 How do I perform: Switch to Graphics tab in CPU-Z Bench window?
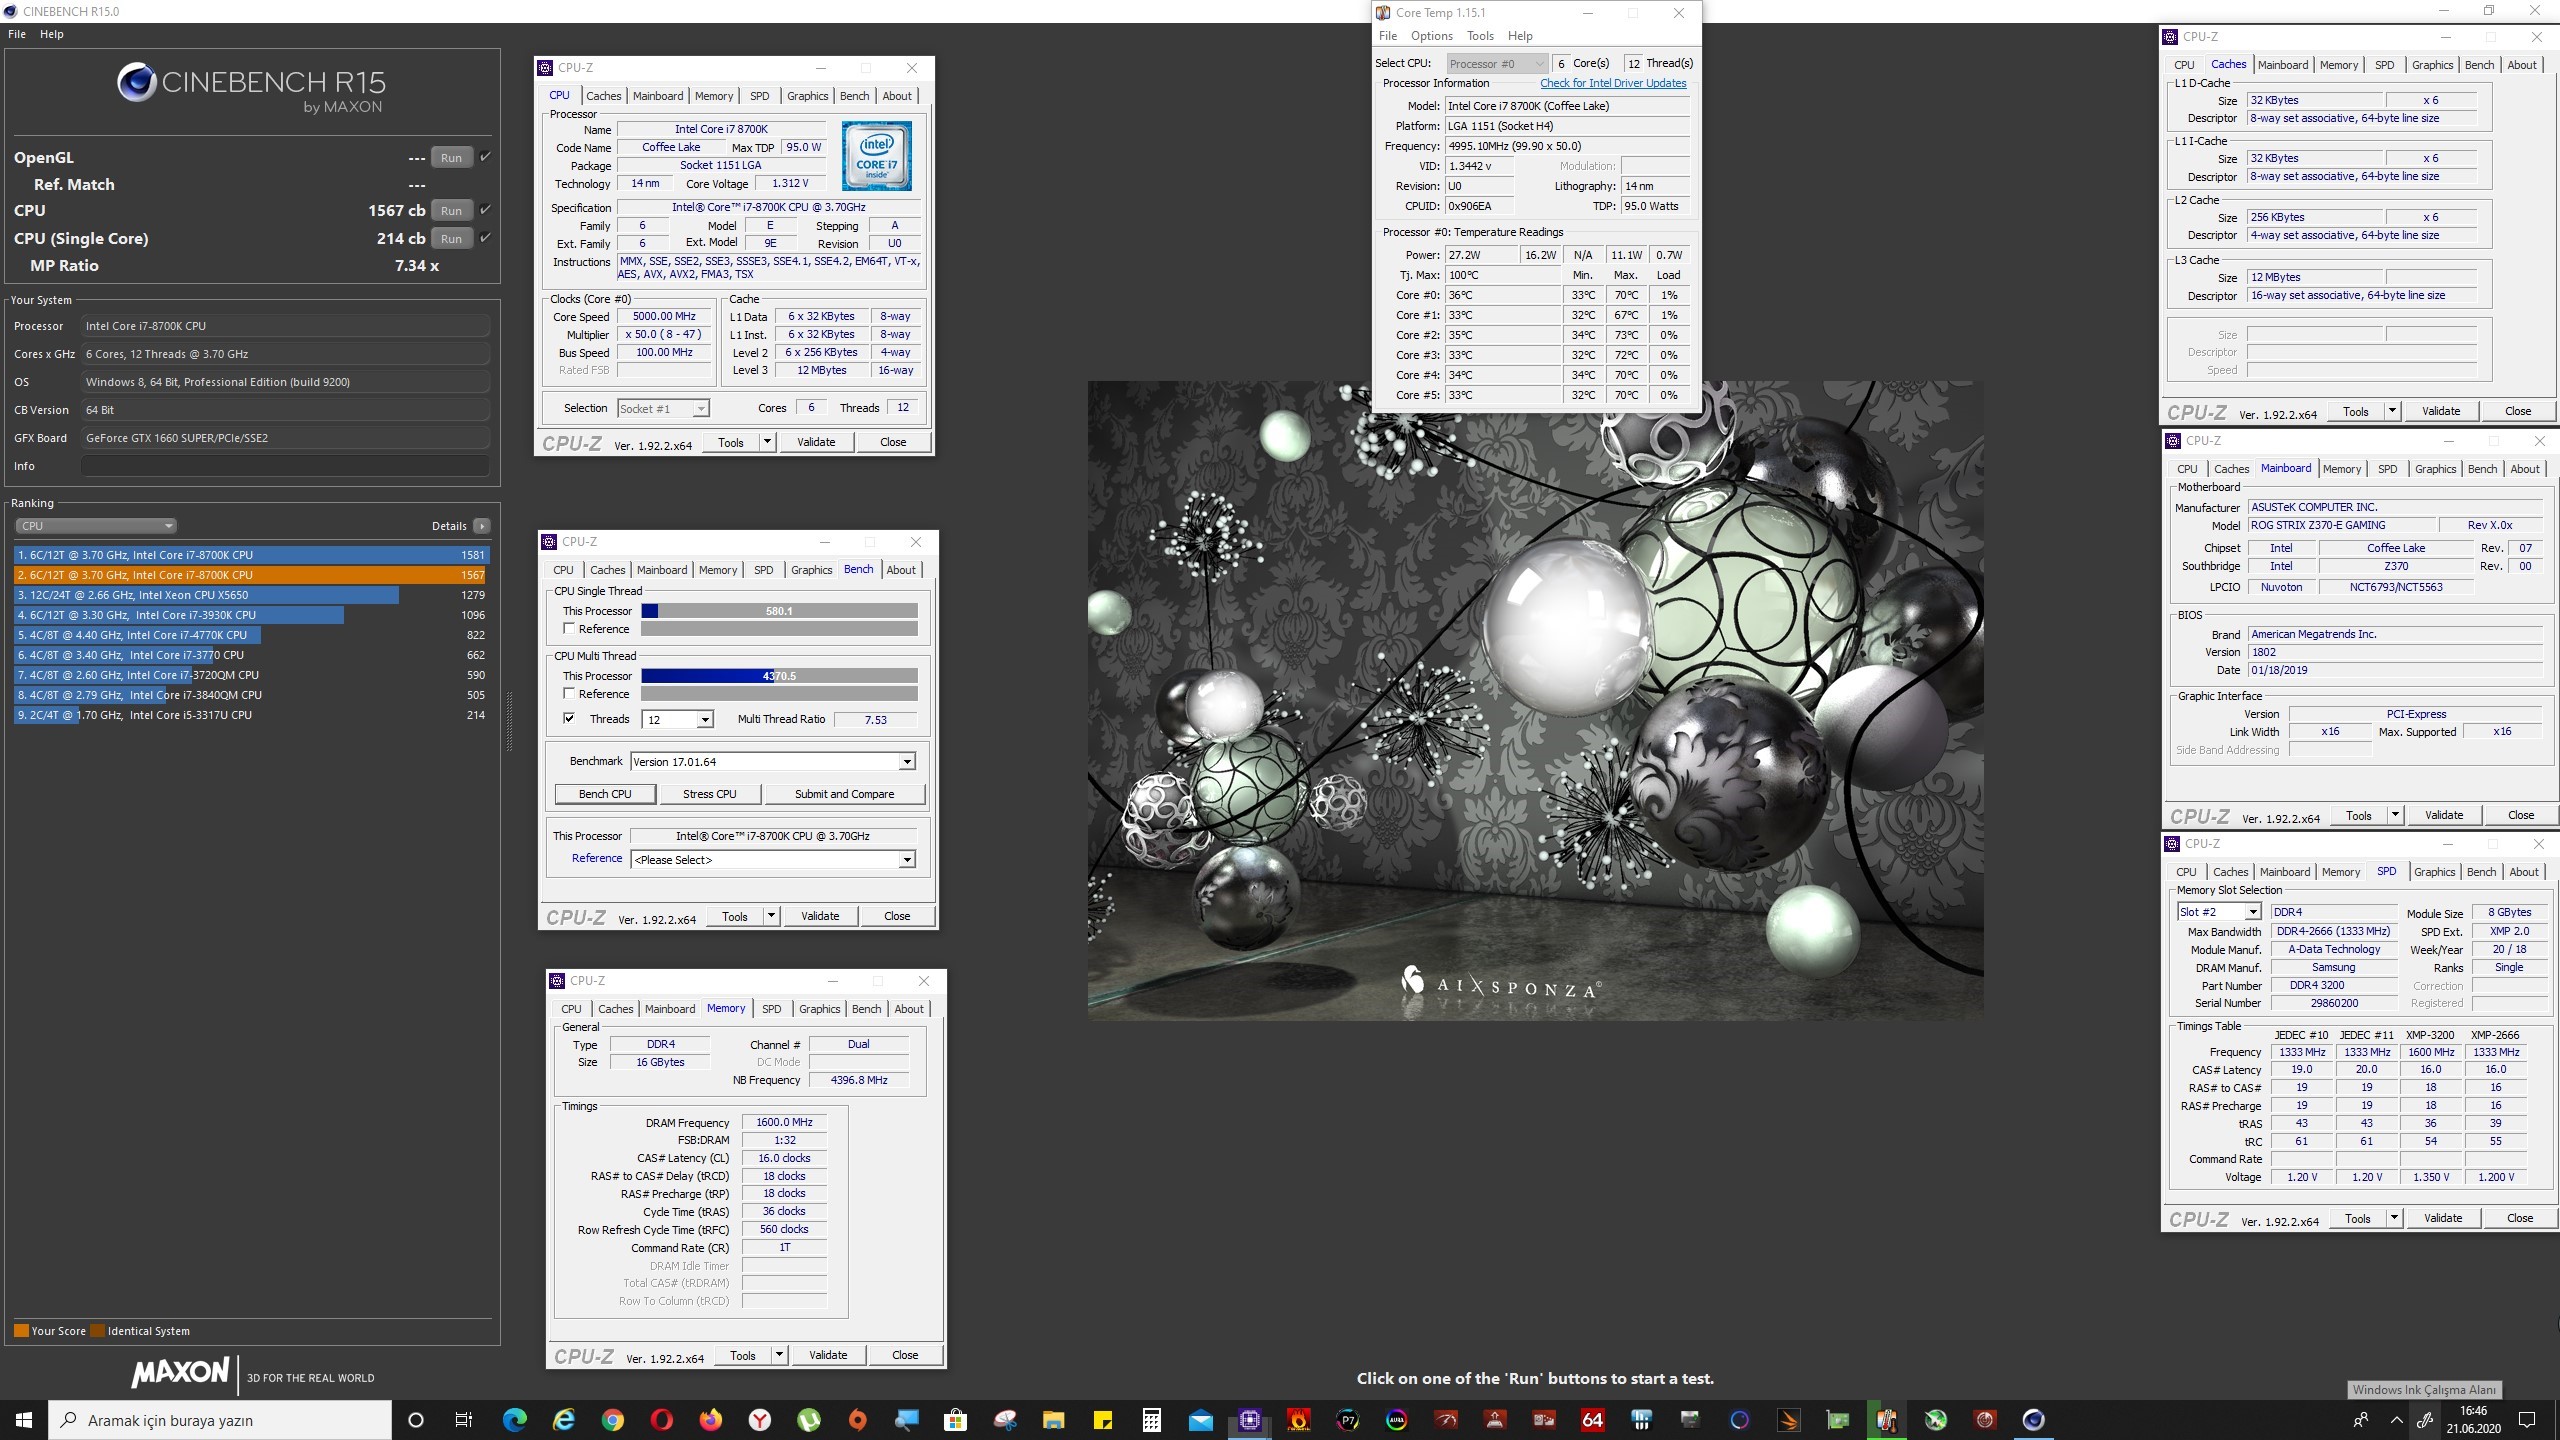click(812, 570)
